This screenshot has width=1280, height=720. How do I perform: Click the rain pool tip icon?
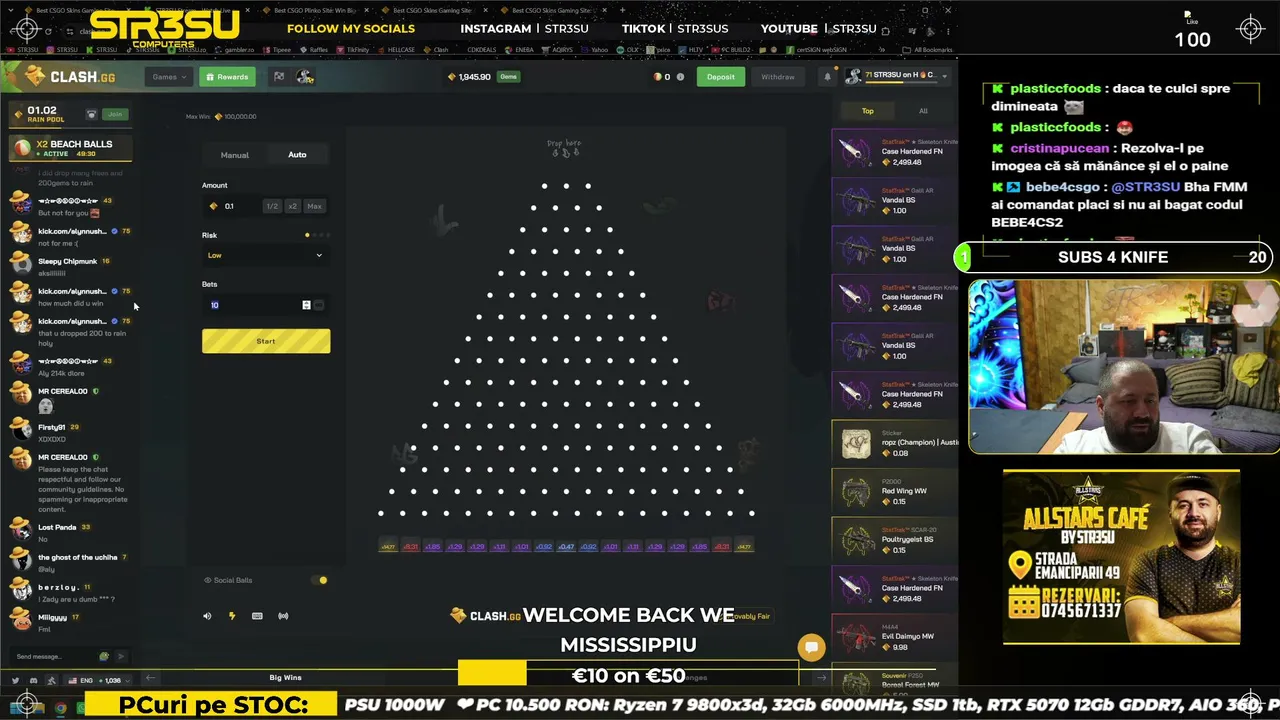(x=92, y=115)
